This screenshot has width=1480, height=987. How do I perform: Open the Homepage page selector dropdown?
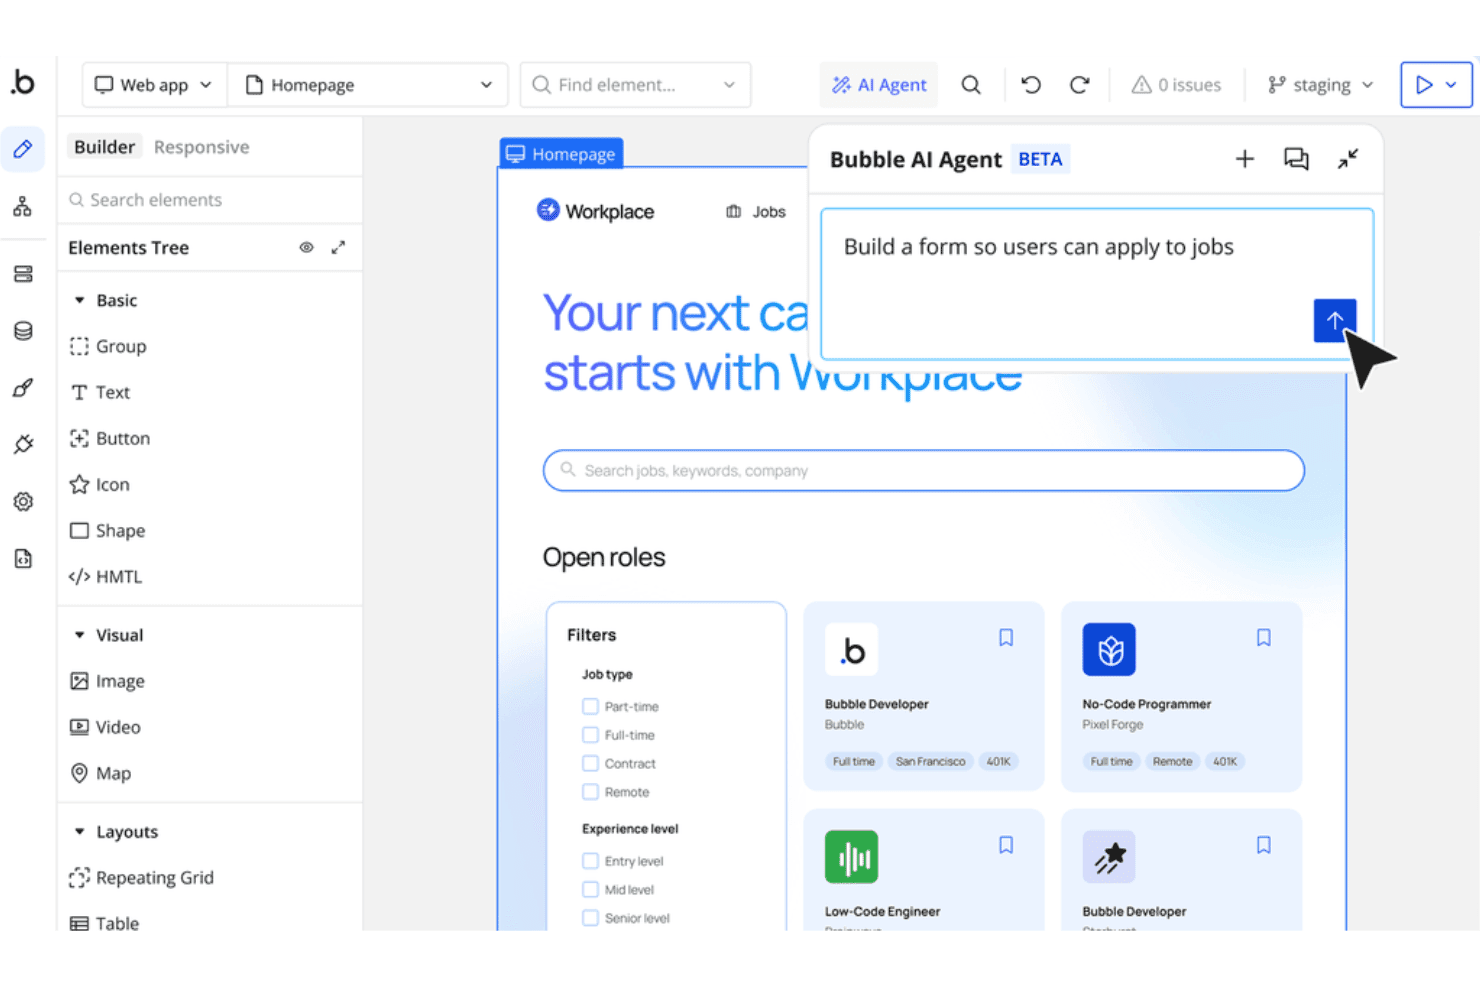click(368, 85)
